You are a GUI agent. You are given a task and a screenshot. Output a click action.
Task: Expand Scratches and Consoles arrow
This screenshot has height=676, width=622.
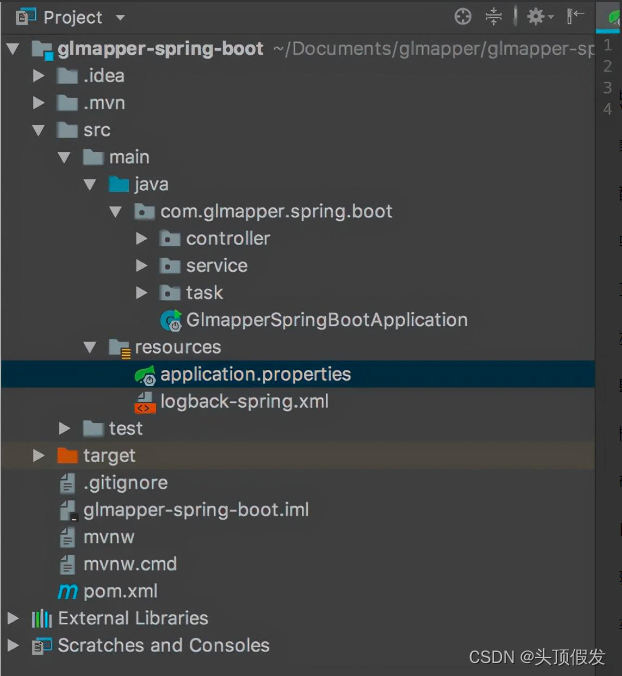(x=13, y=645)
